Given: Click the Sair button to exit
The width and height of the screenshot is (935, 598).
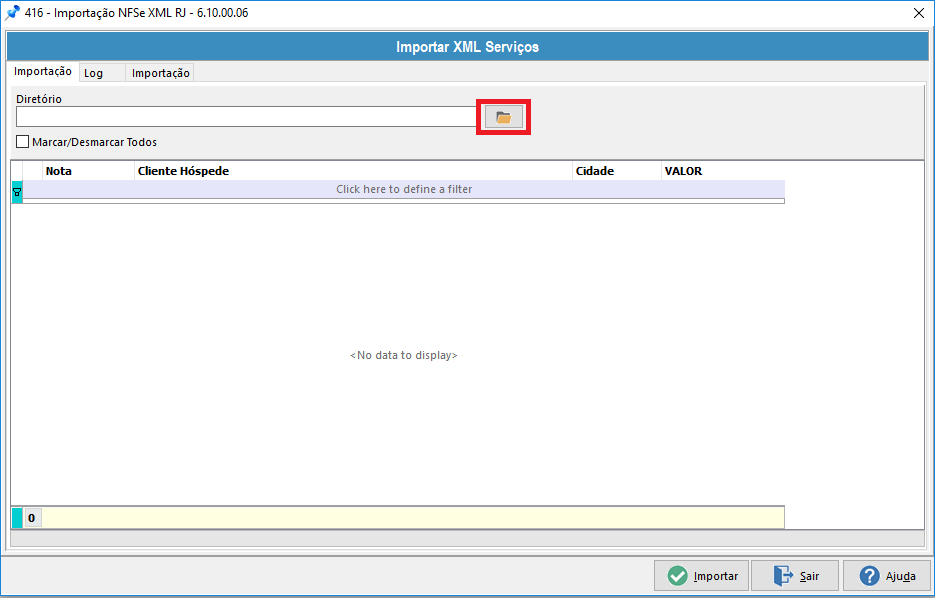Looking at the screenshot, I should pyautogui.click(x=795, y=576).
